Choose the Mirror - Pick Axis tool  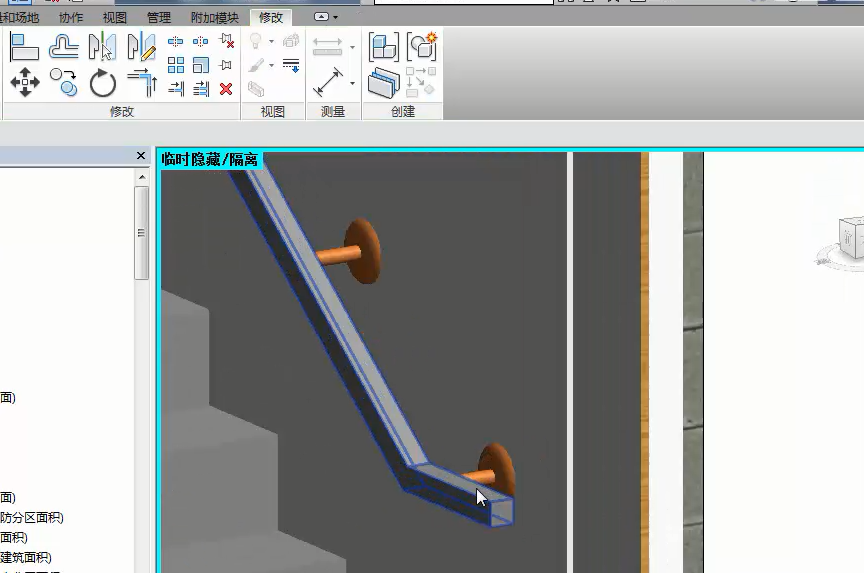(102, 47)
